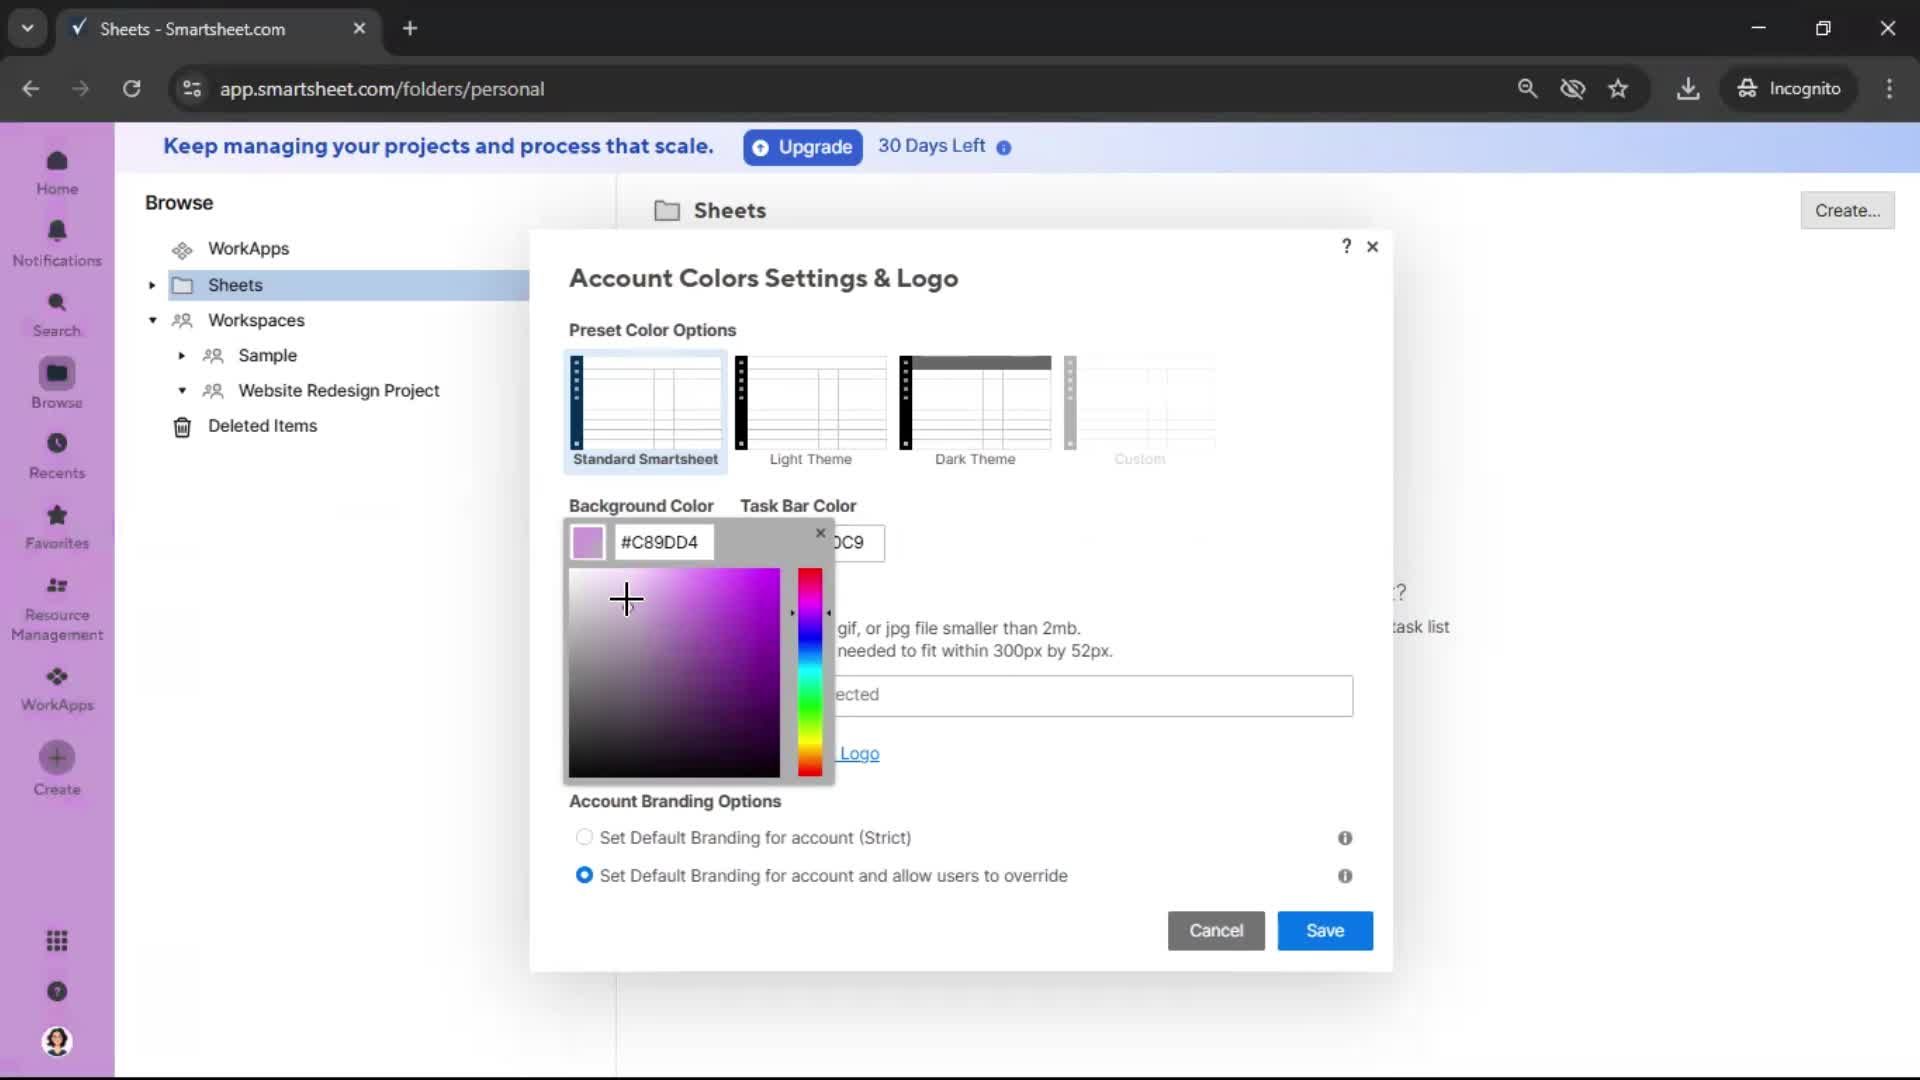1920x1080 pixels.
Task: Open the Favorites panel
Action: coord(57,527)
